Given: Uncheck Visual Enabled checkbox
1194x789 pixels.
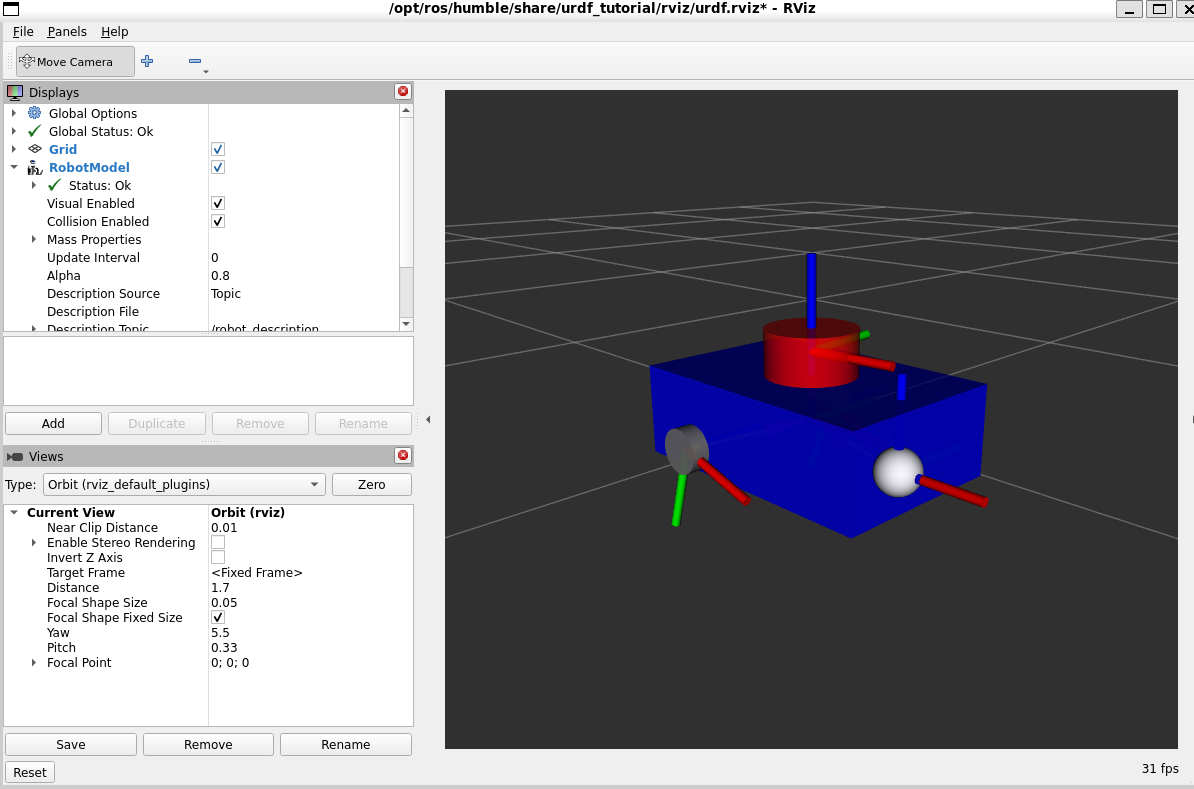Looking at the screenshot, I should tap(218, 204).
